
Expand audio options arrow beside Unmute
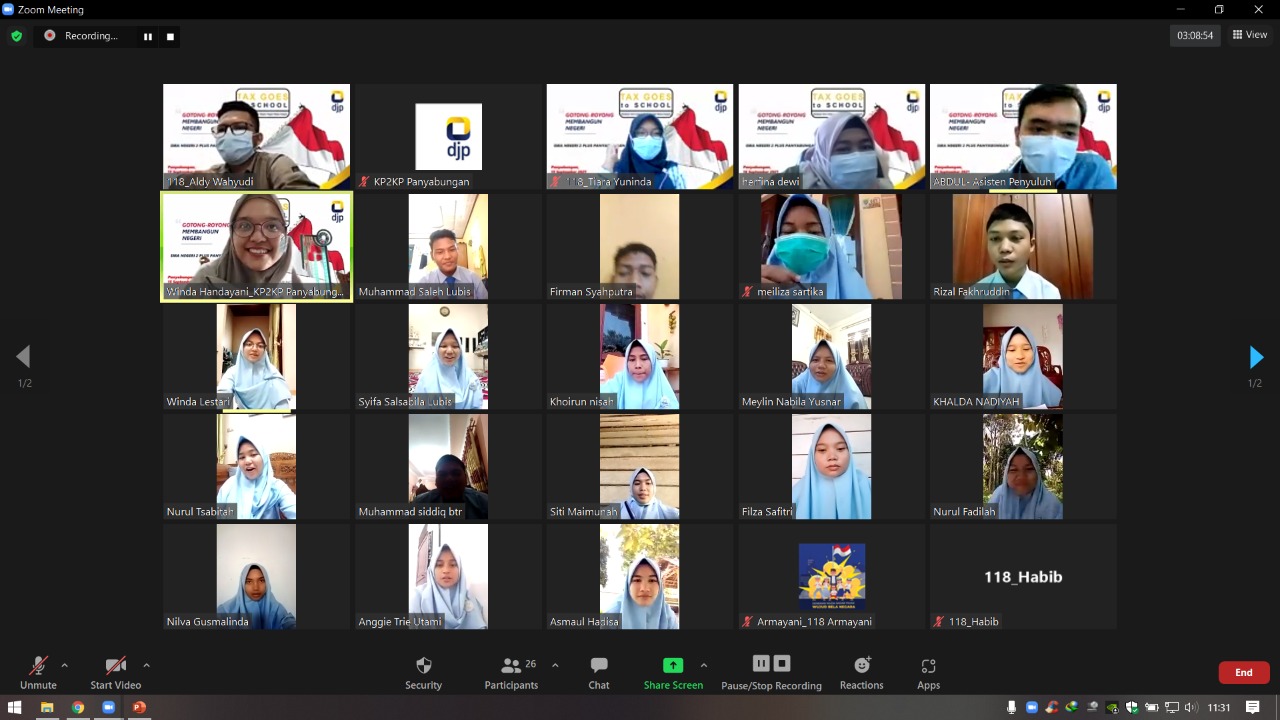pyautogui.click(x=65, y=665)
